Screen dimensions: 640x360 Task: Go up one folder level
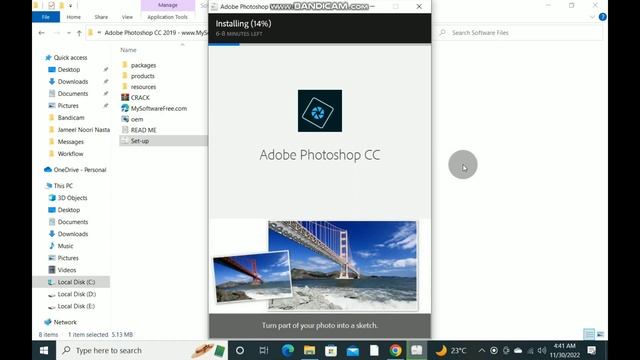coord(79,33)
